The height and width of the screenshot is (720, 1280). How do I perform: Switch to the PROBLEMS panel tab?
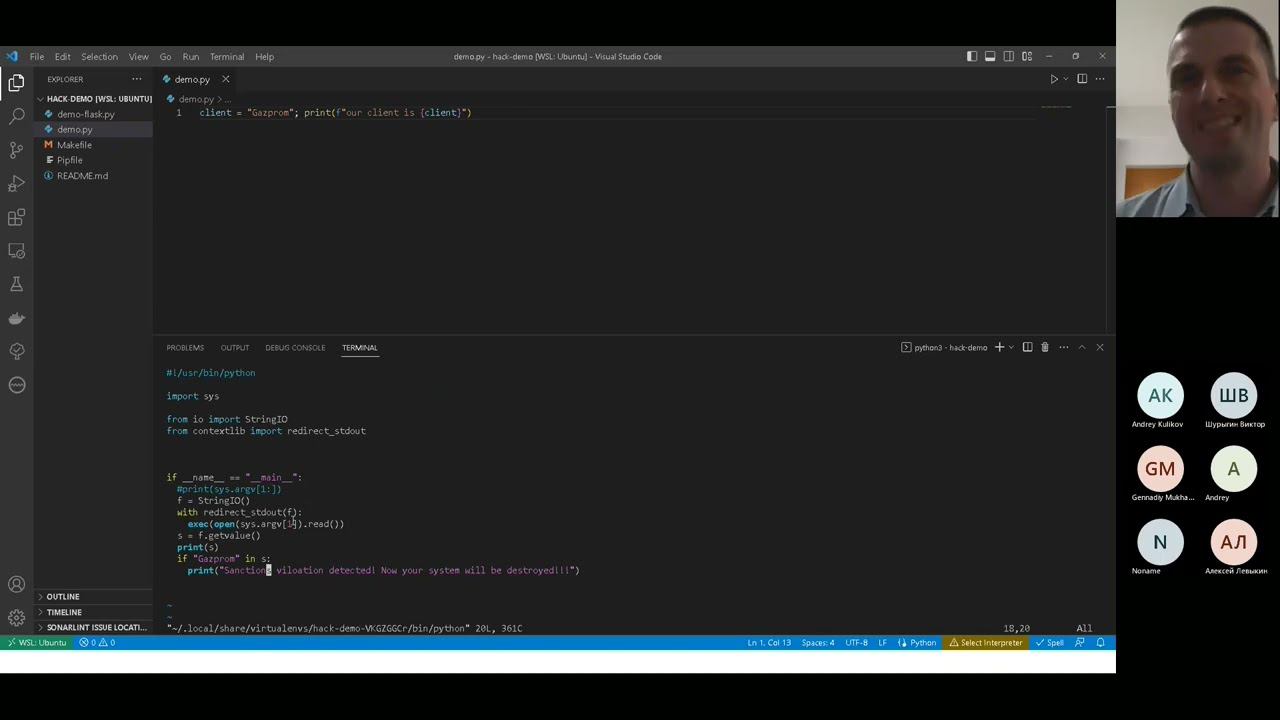click(185, 348)
